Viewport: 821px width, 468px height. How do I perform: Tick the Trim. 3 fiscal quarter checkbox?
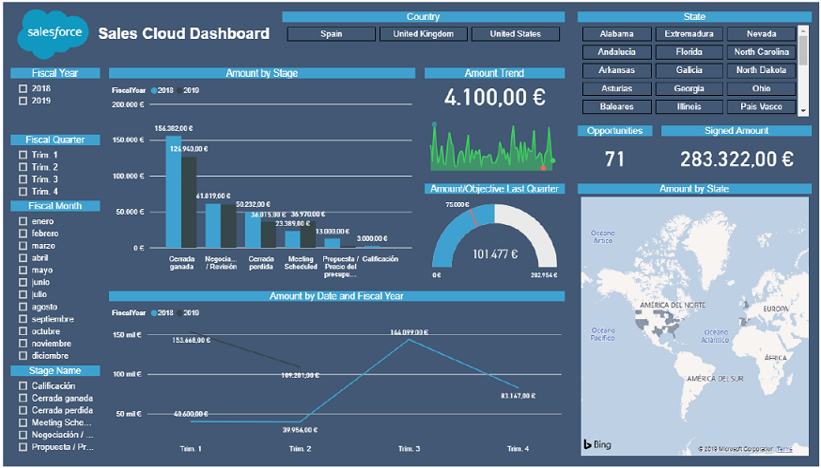pos(23,179)
